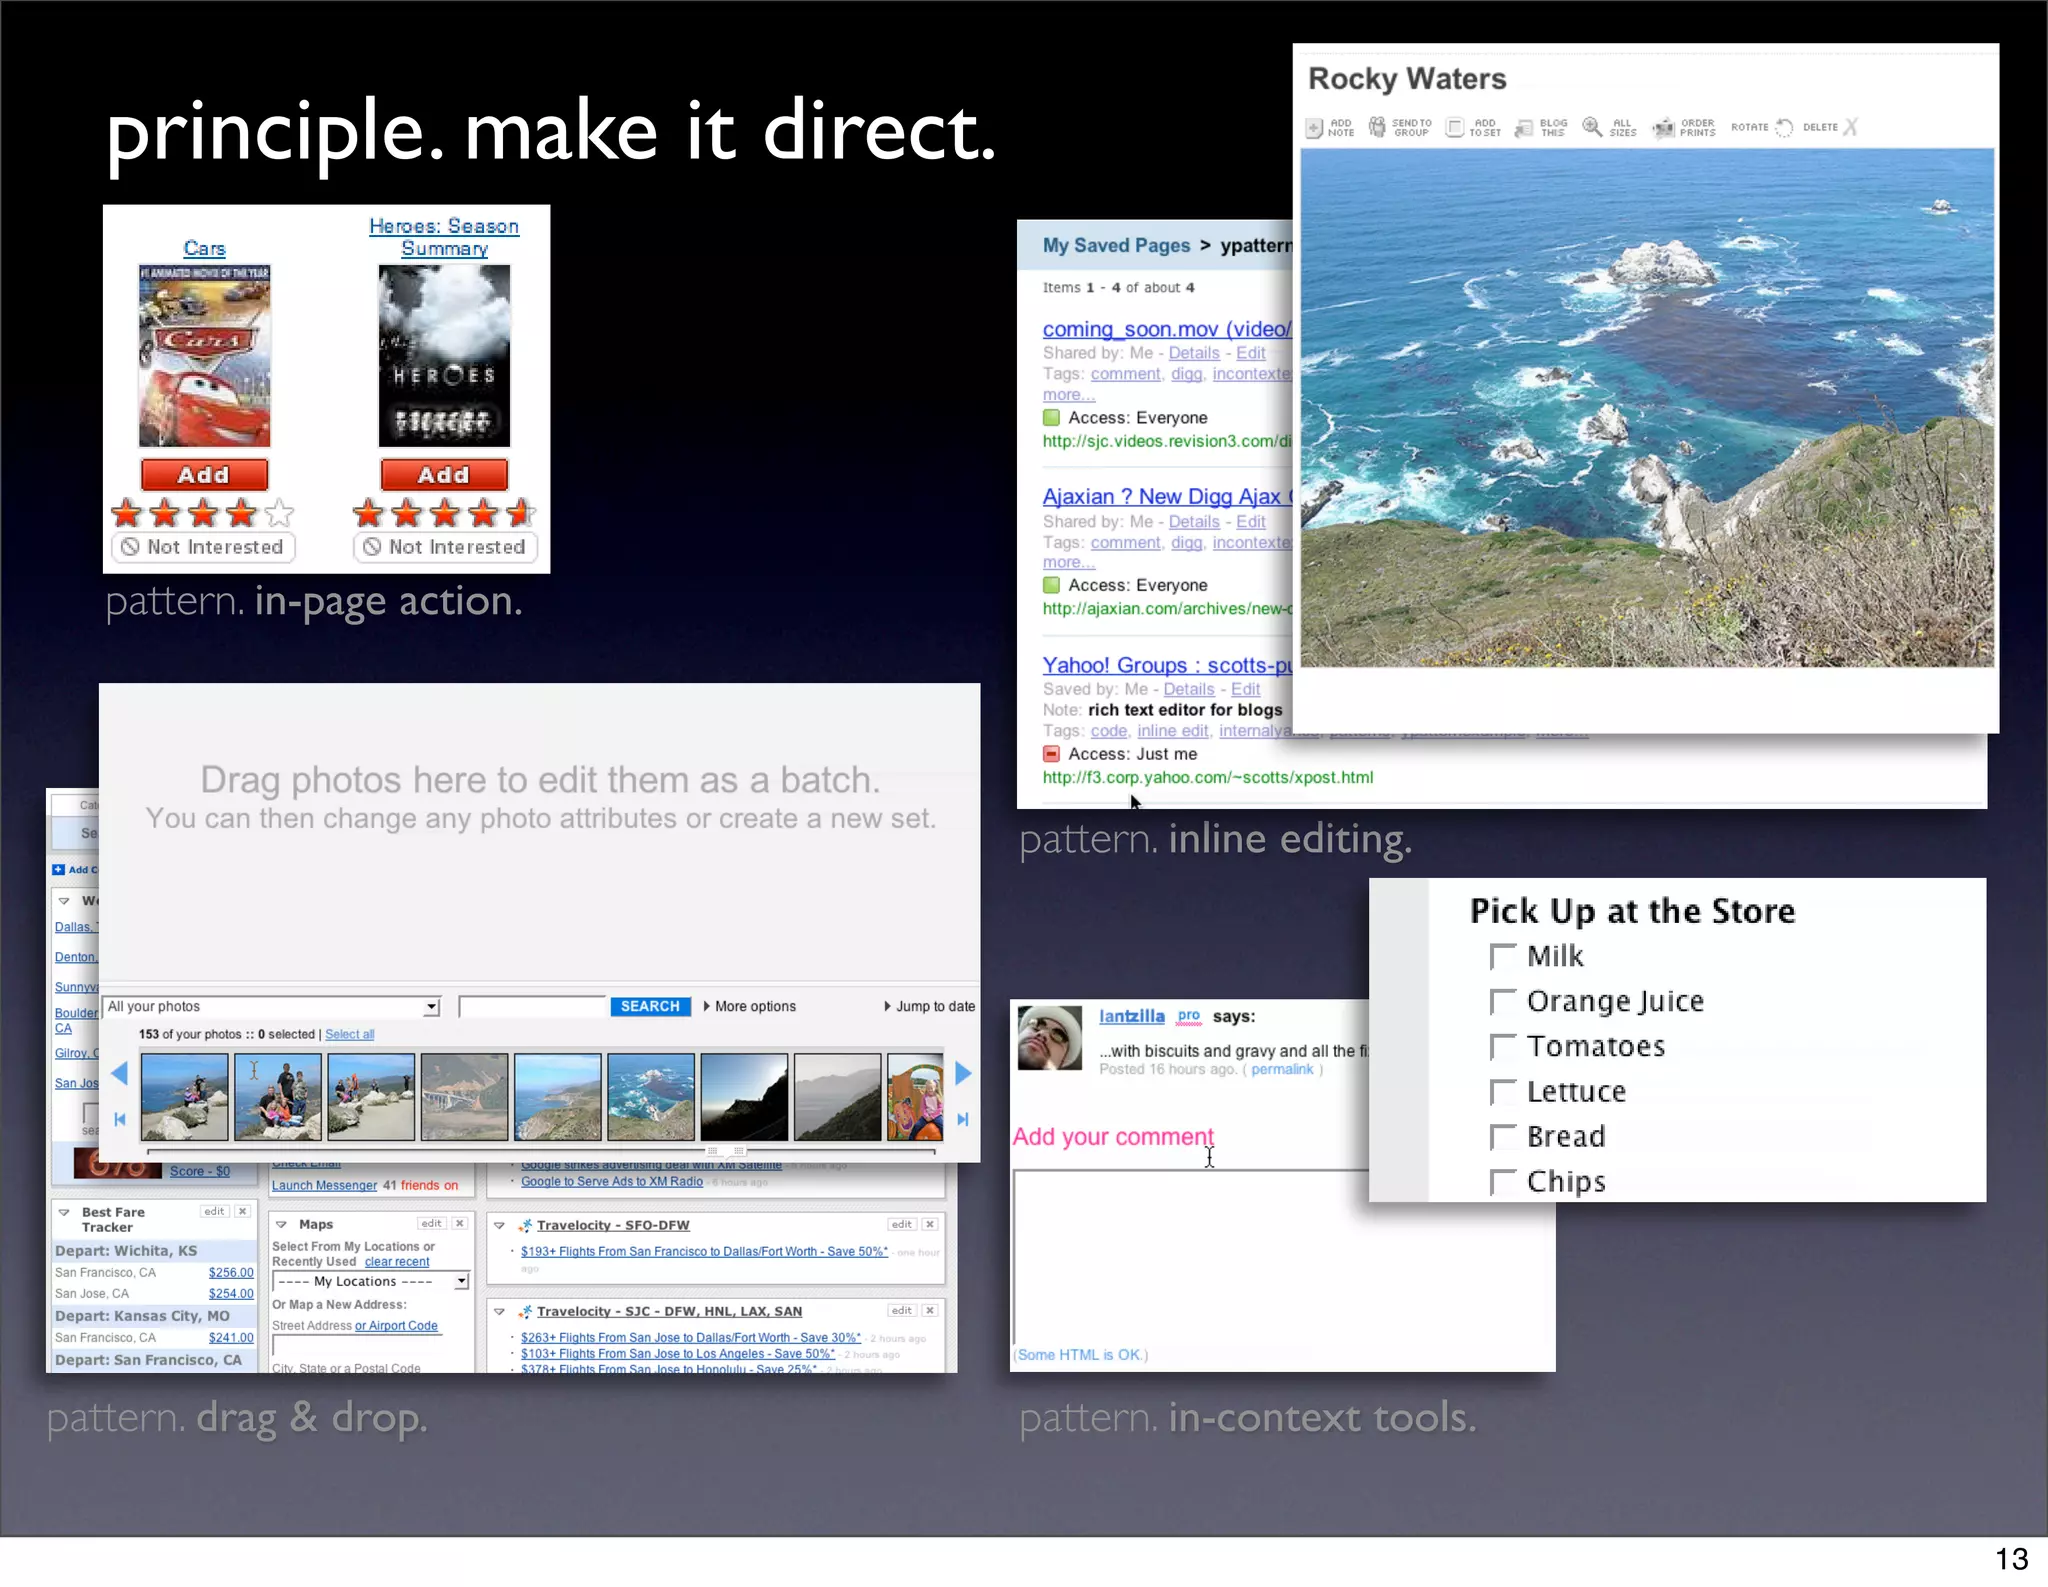Rotate the Rocky Waters photo
2048x1587 pixels.
[1784, 128]
